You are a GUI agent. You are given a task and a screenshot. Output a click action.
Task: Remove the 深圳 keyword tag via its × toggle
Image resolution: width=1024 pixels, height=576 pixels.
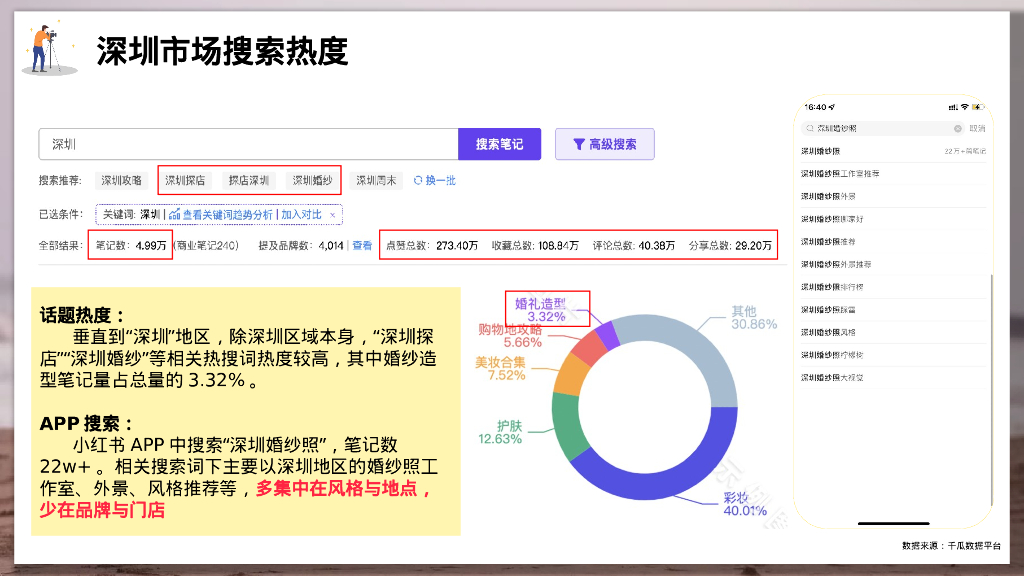332,214
